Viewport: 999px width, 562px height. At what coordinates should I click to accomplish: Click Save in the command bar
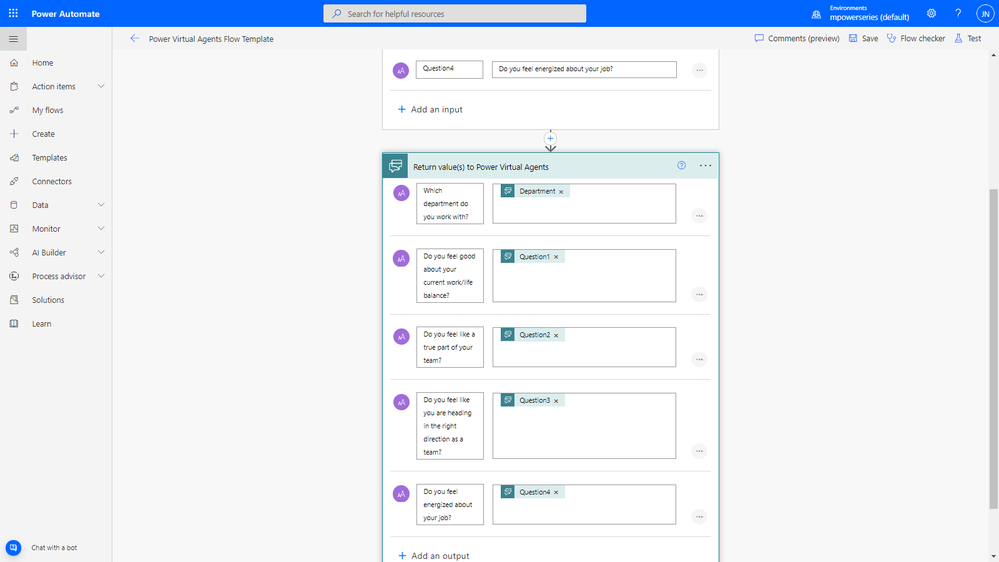coord(863,38)
